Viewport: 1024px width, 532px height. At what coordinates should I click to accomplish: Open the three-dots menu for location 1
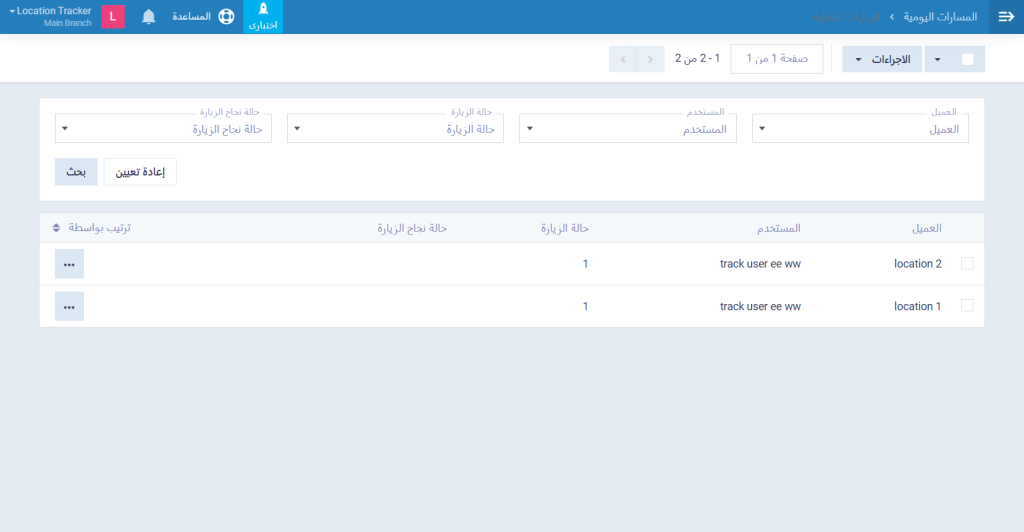[69, 306]
